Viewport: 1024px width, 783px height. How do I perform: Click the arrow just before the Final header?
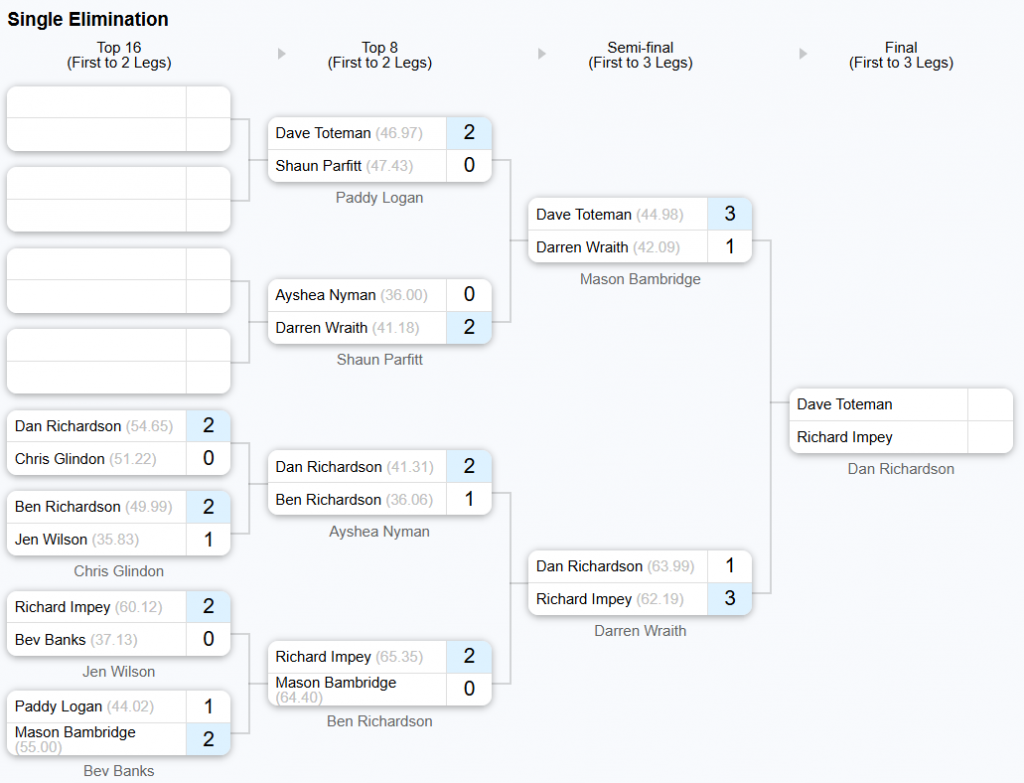803,54
